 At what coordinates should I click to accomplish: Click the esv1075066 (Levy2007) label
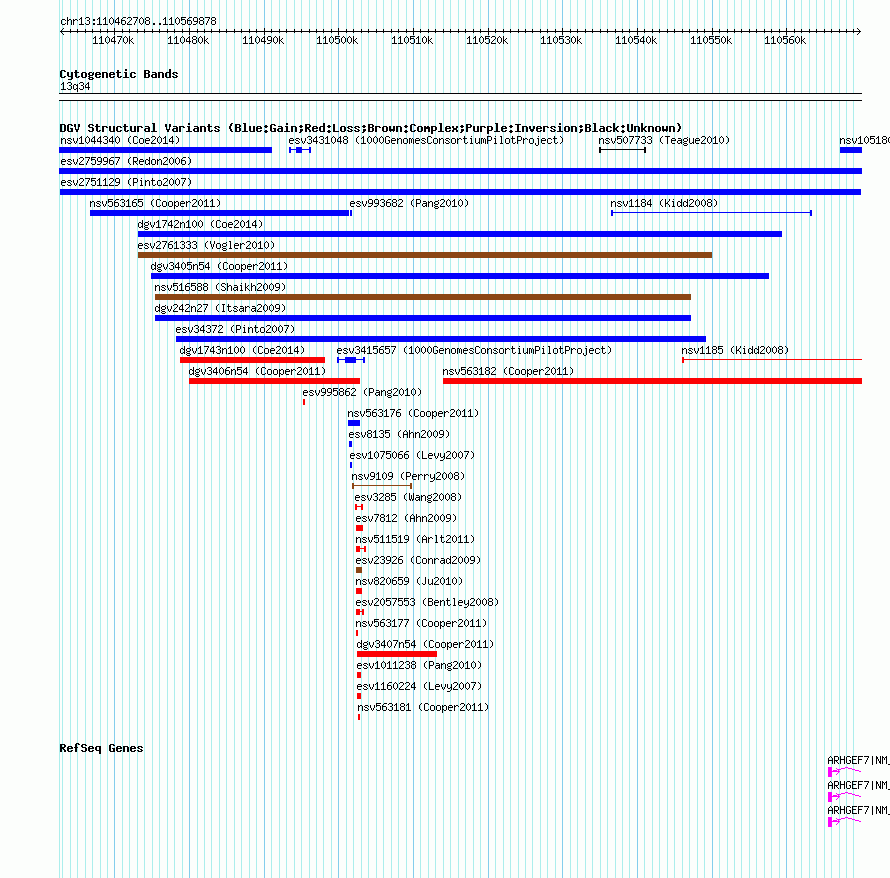pyautogui.click(x=412, y=455)
